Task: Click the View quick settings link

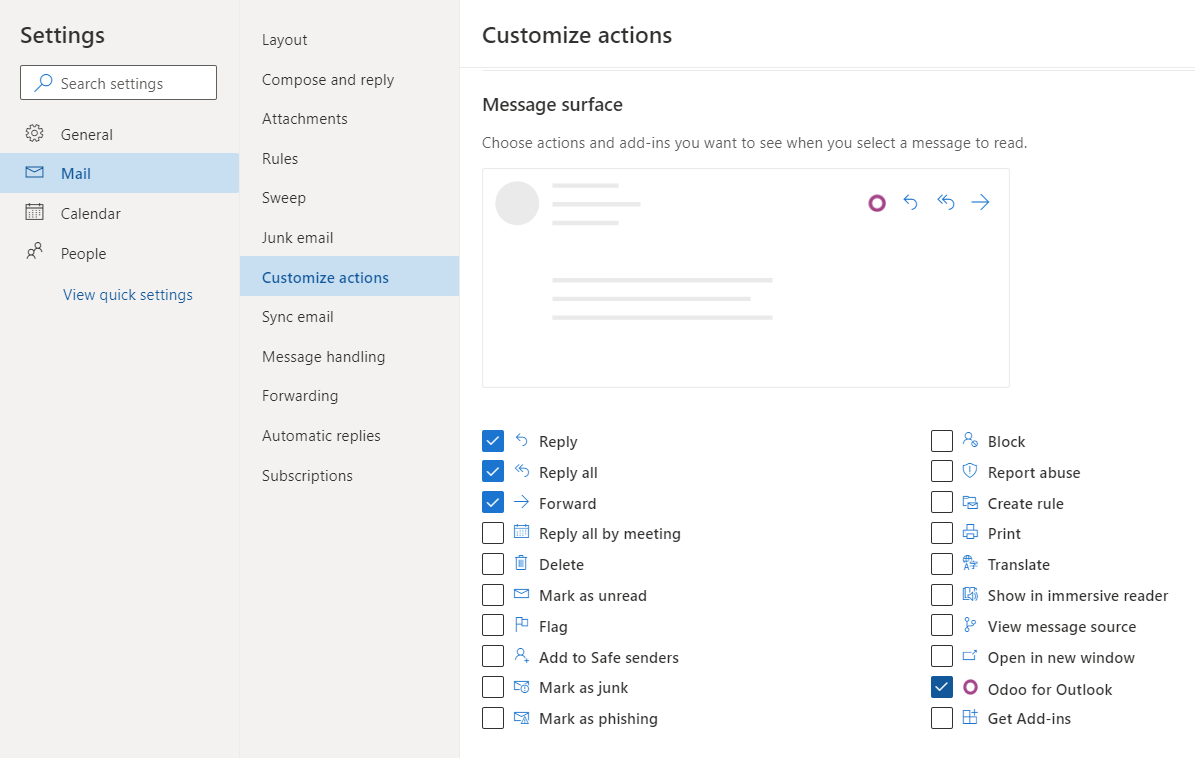Action: click(x=127, y=294)
